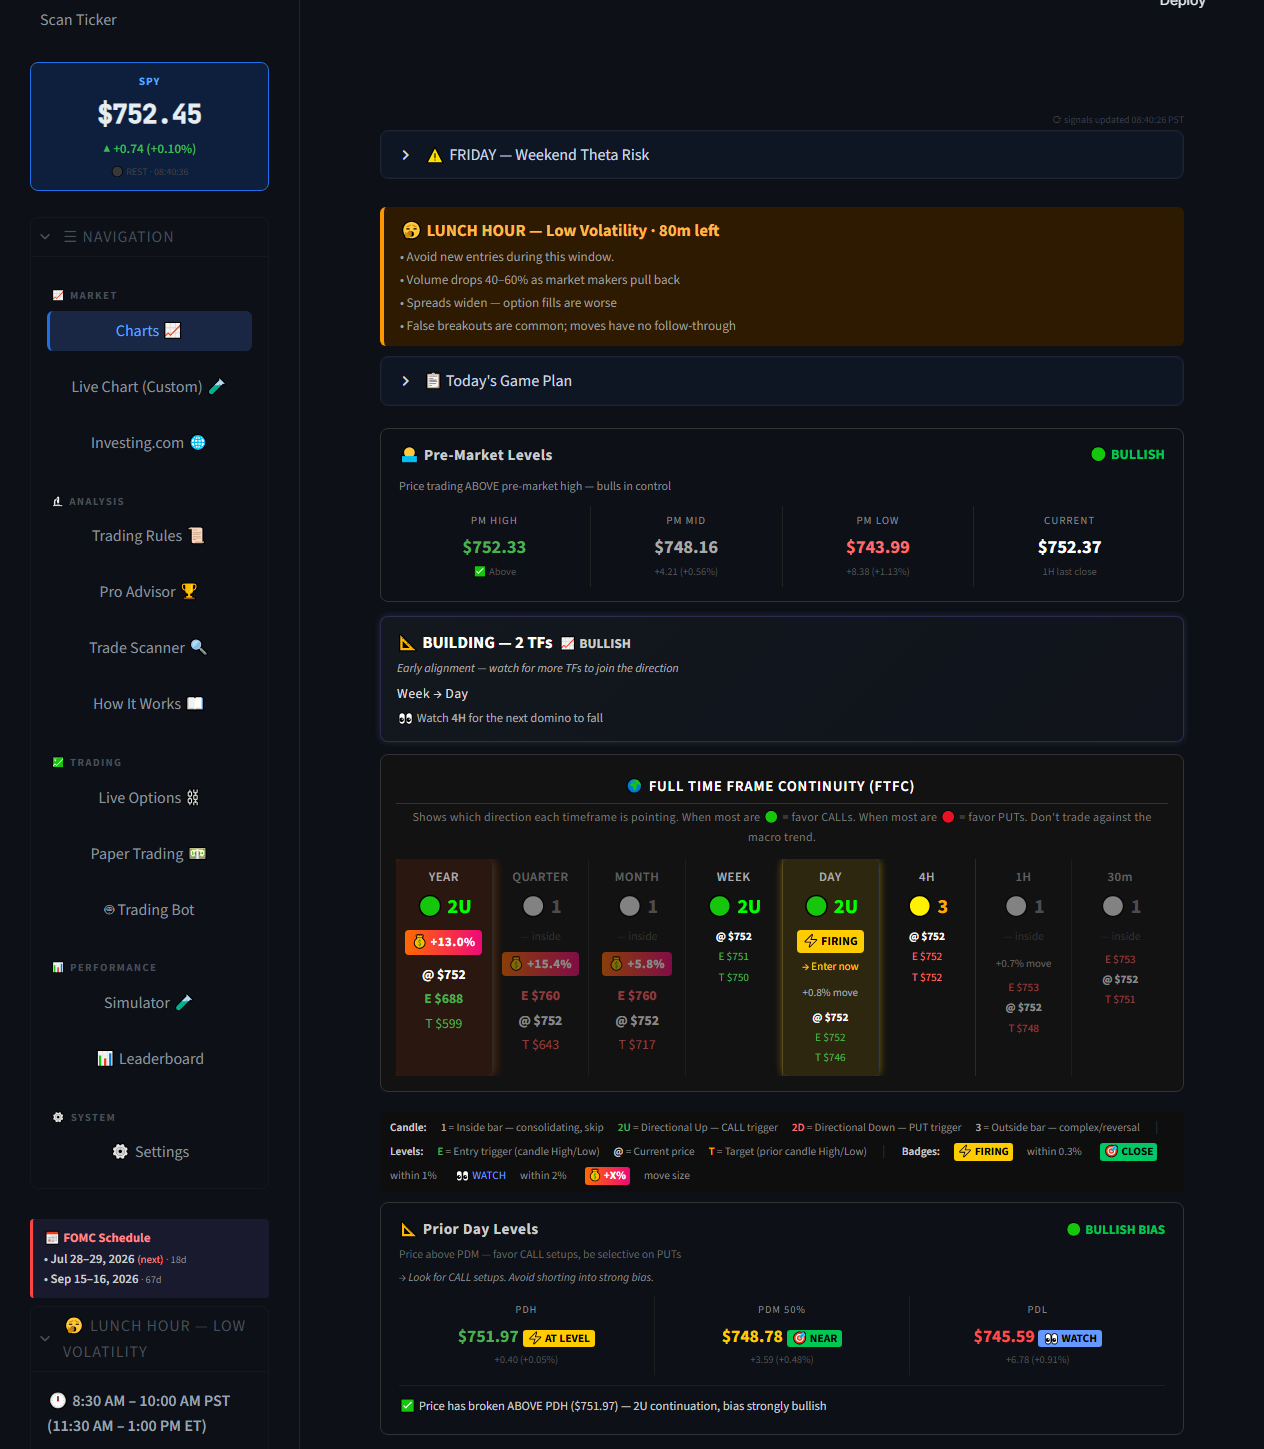Click the pencil icon beside Live Chart
The image size is (1264, 1449).
(x=216, y=387)
